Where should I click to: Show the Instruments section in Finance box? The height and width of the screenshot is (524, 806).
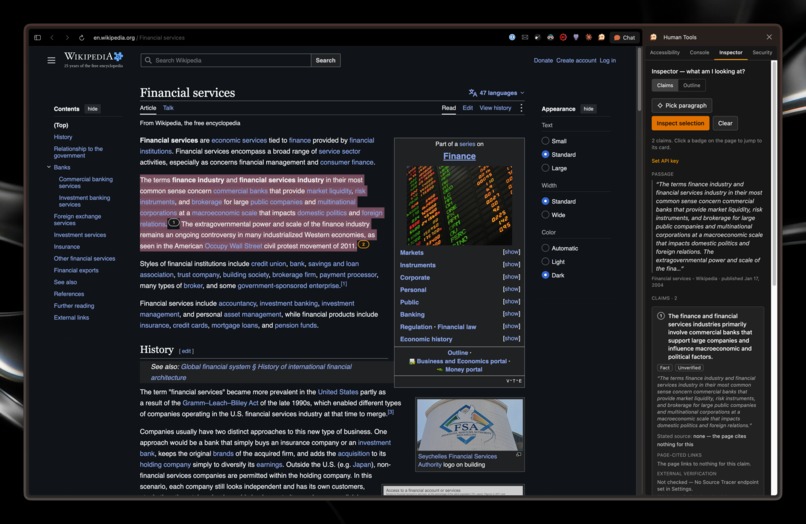511,264
